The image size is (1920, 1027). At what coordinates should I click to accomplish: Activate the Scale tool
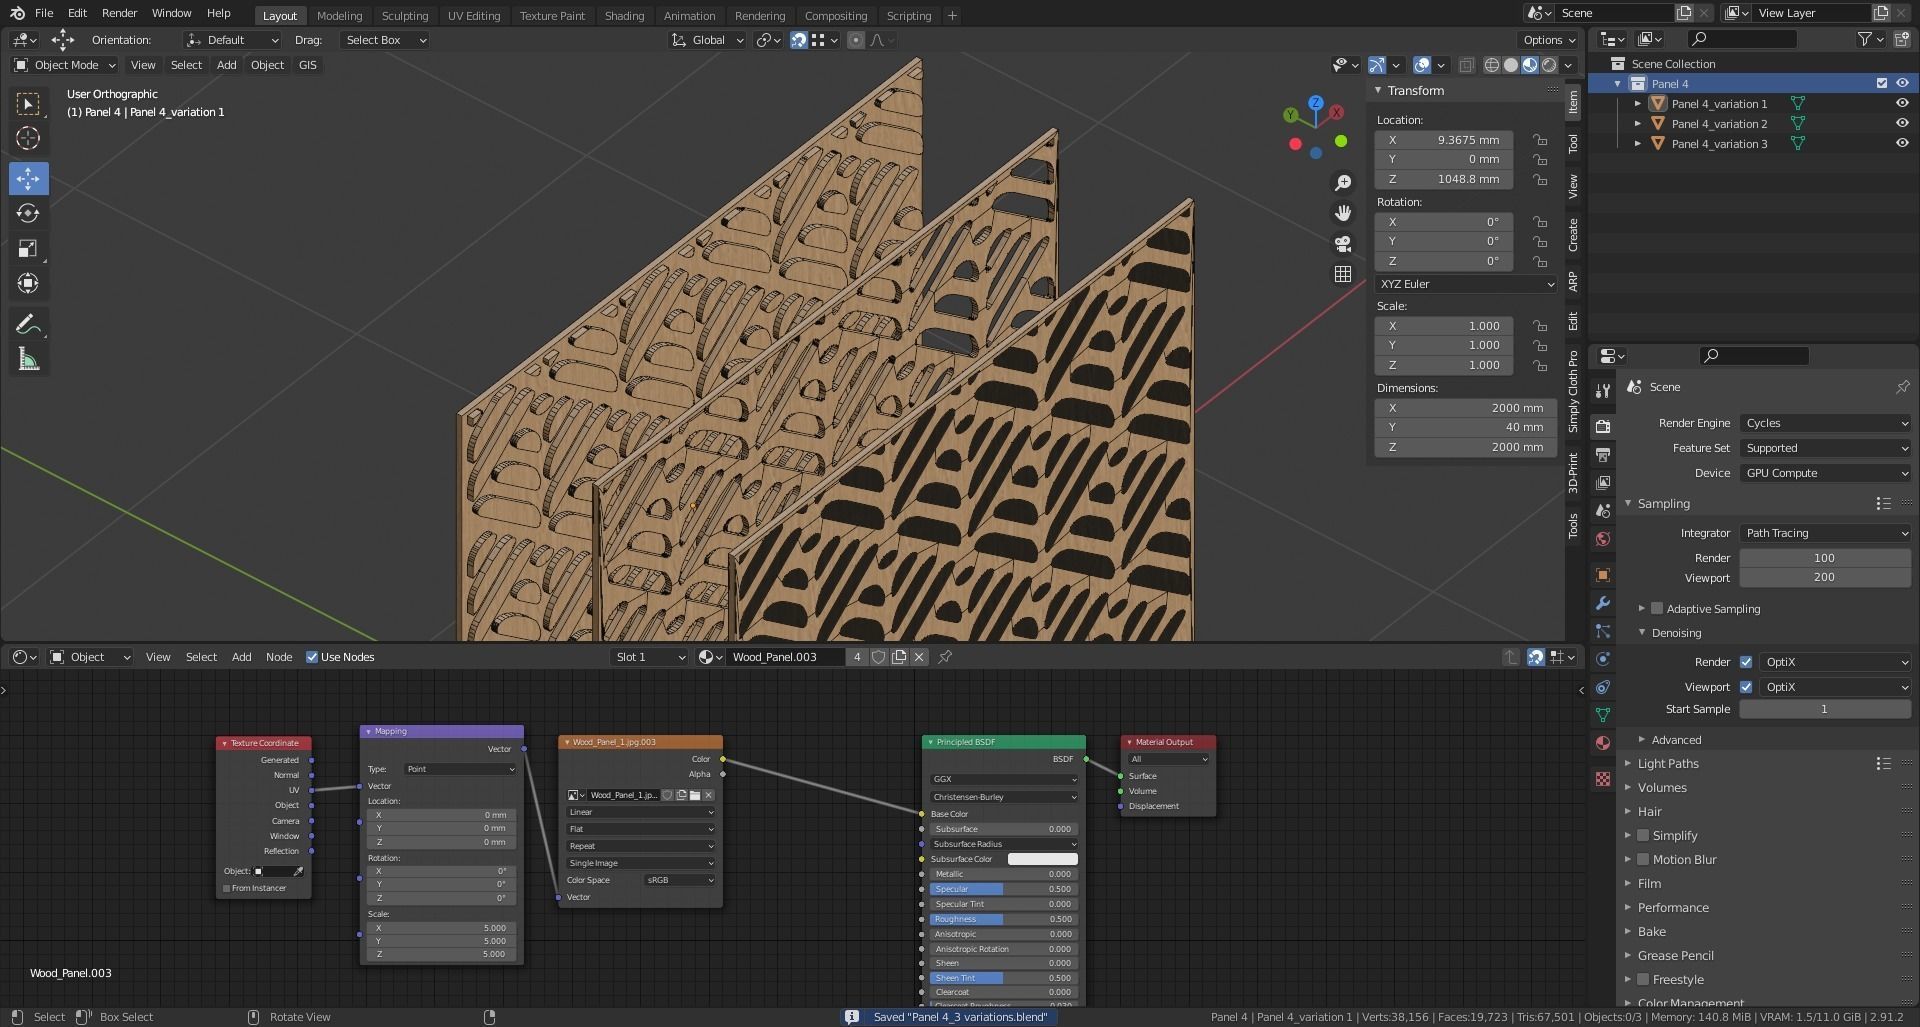(x=28, y=248)
